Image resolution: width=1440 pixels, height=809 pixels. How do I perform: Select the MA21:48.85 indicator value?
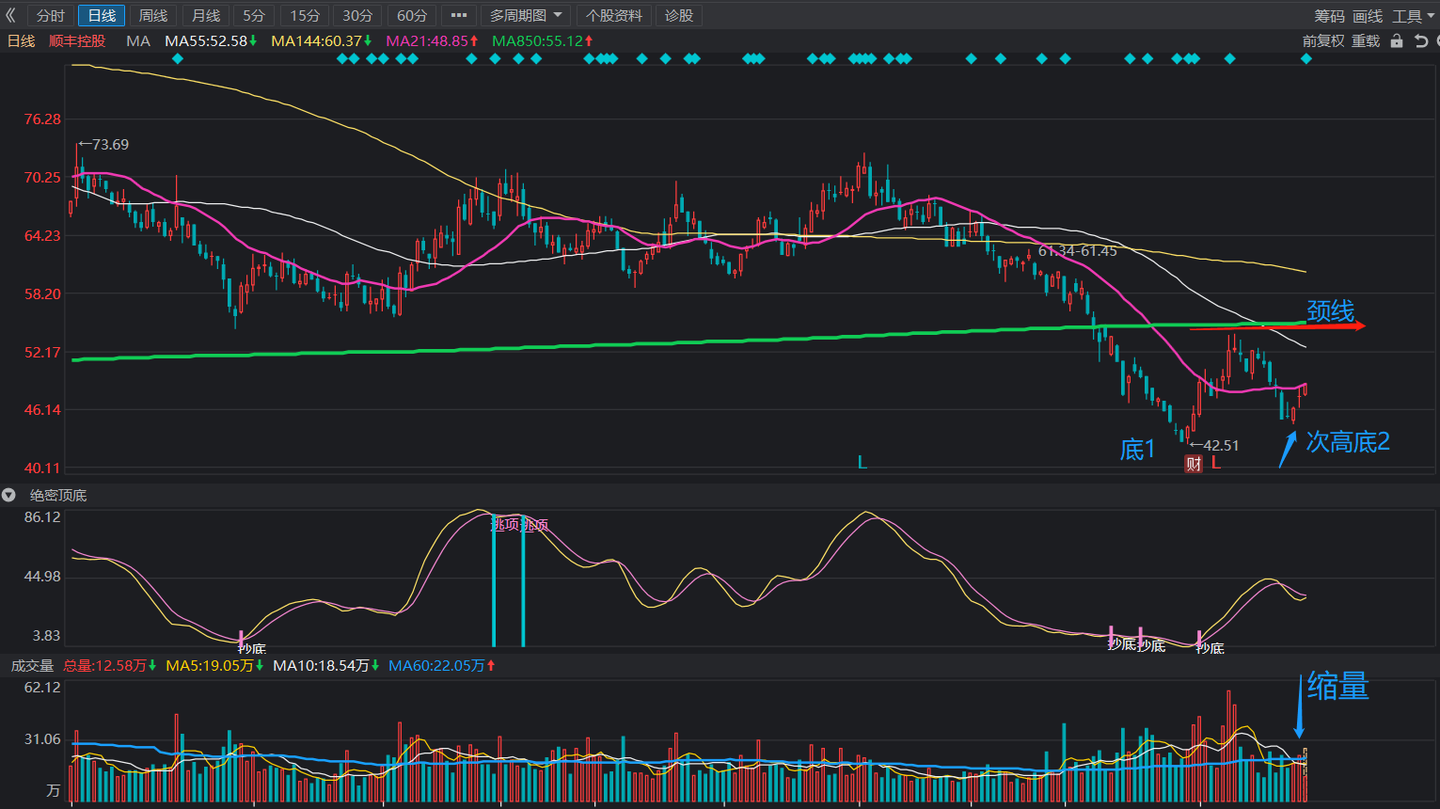click(x=432, y=41)
